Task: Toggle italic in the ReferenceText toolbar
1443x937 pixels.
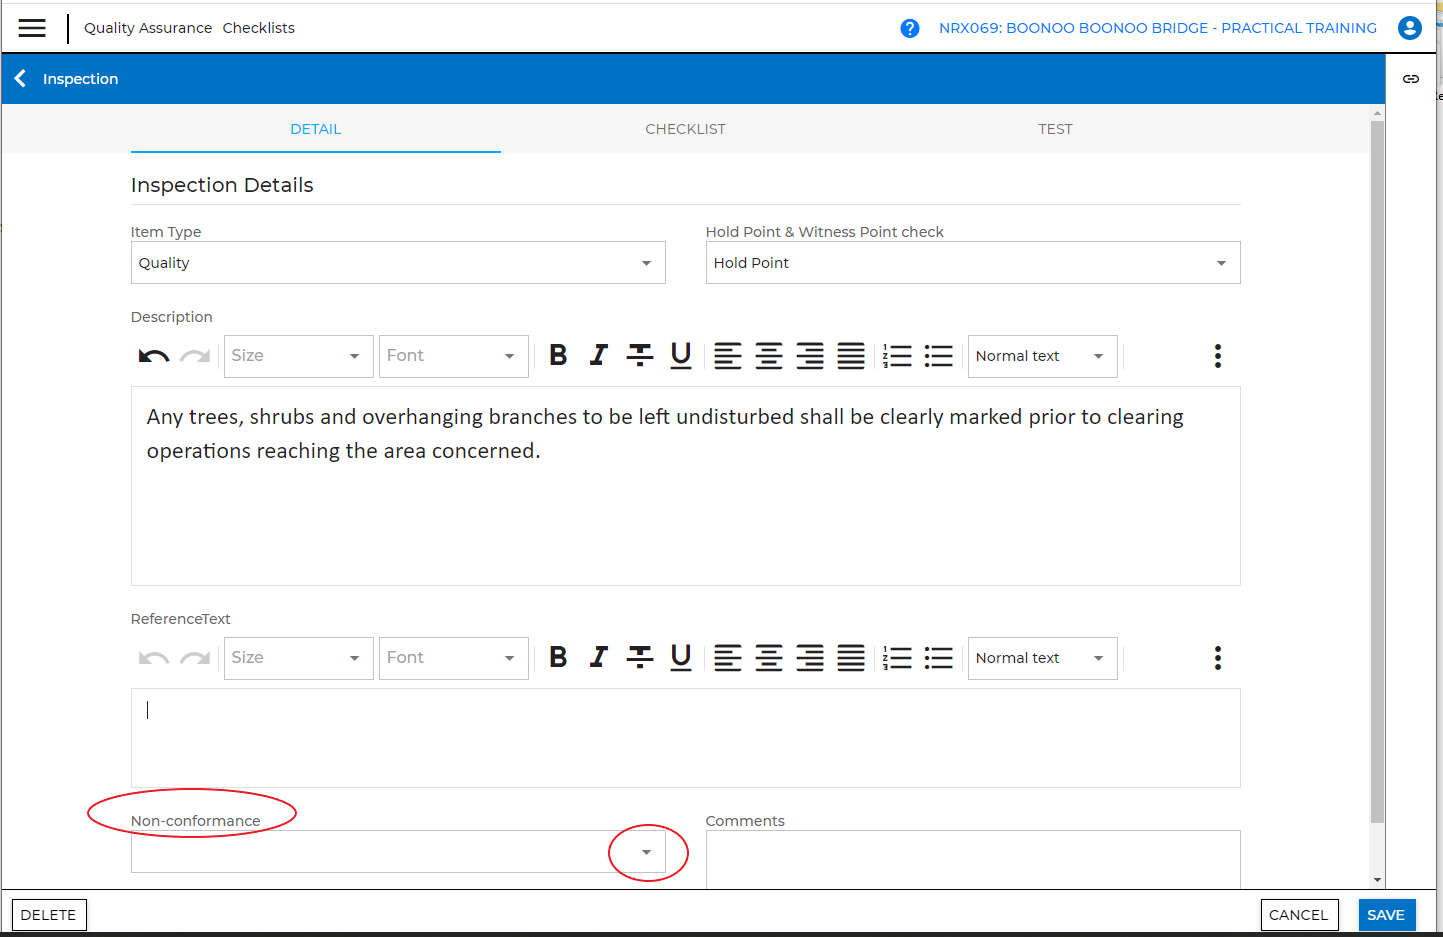Action: click(598, 658)
